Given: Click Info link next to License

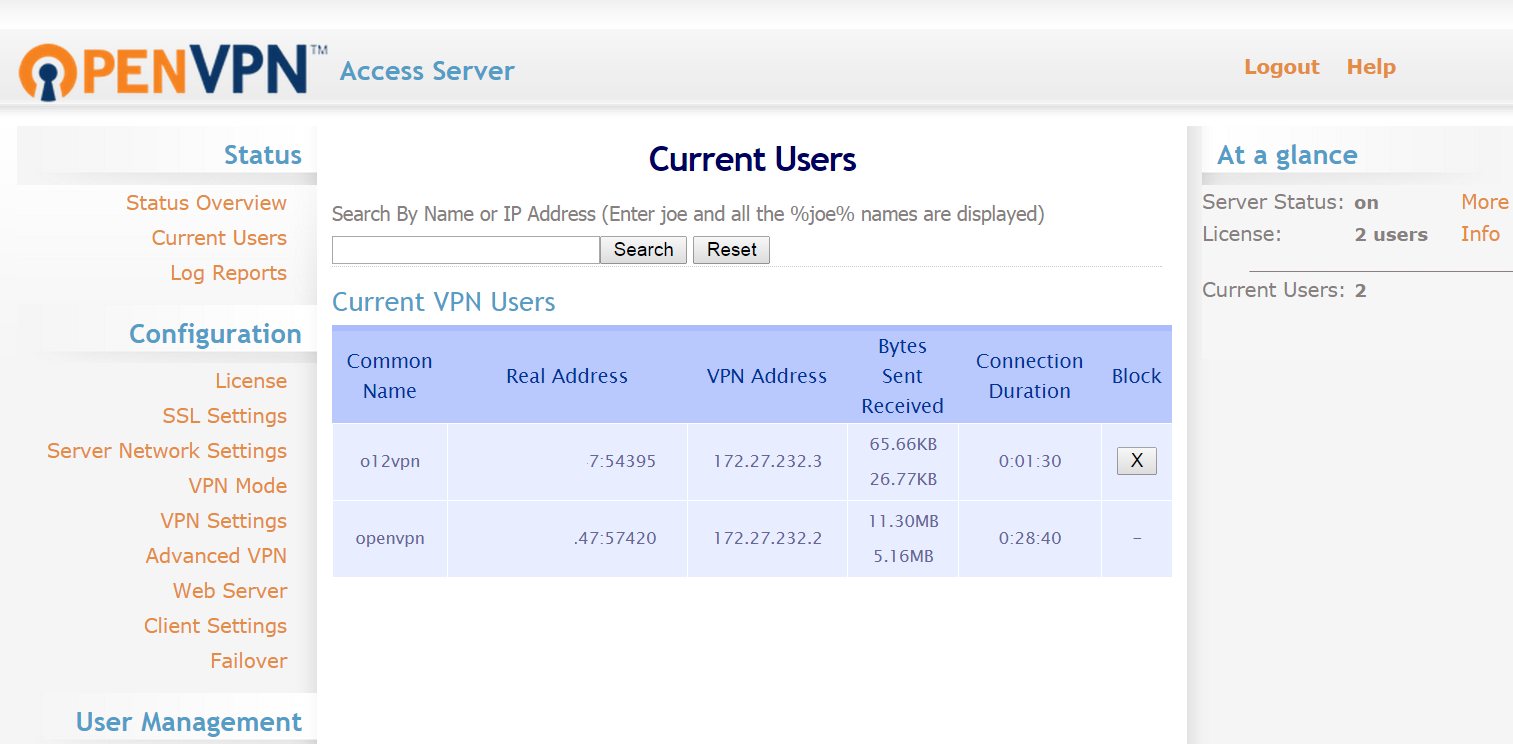Looking at the screenshot, I should pos(1480,234).
